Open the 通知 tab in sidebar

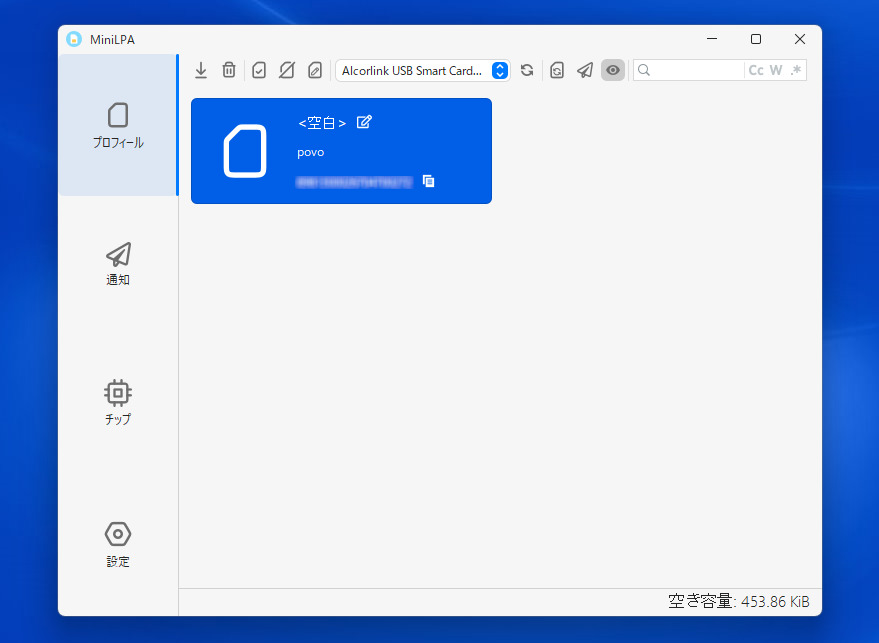tap(118, 264)
